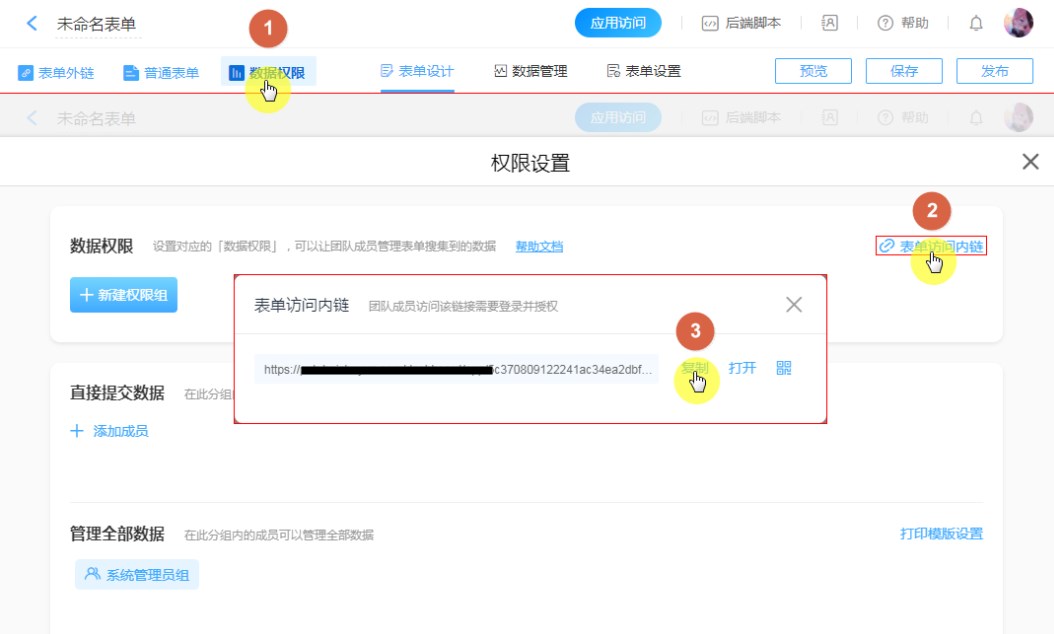This screenshot has width=1054, height=634.
Task: Click 添加成员 under 直接提交数据
Action: tap(109, 431)
